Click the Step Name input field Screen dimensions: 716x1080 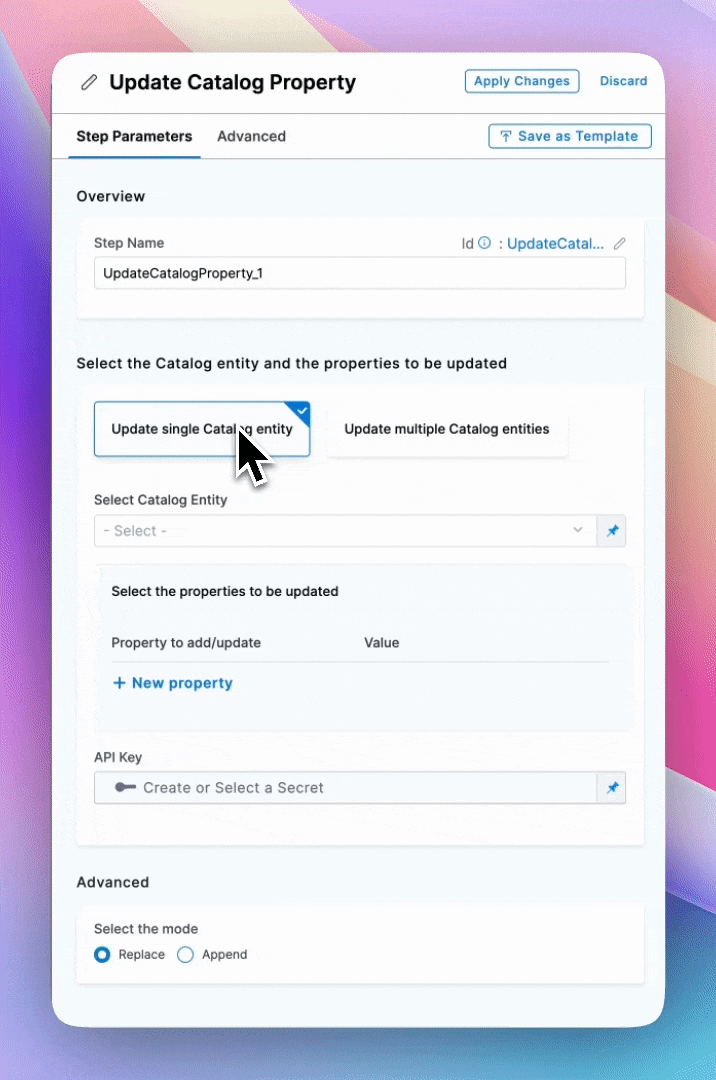pyautogui.click(x=360, y=273)
